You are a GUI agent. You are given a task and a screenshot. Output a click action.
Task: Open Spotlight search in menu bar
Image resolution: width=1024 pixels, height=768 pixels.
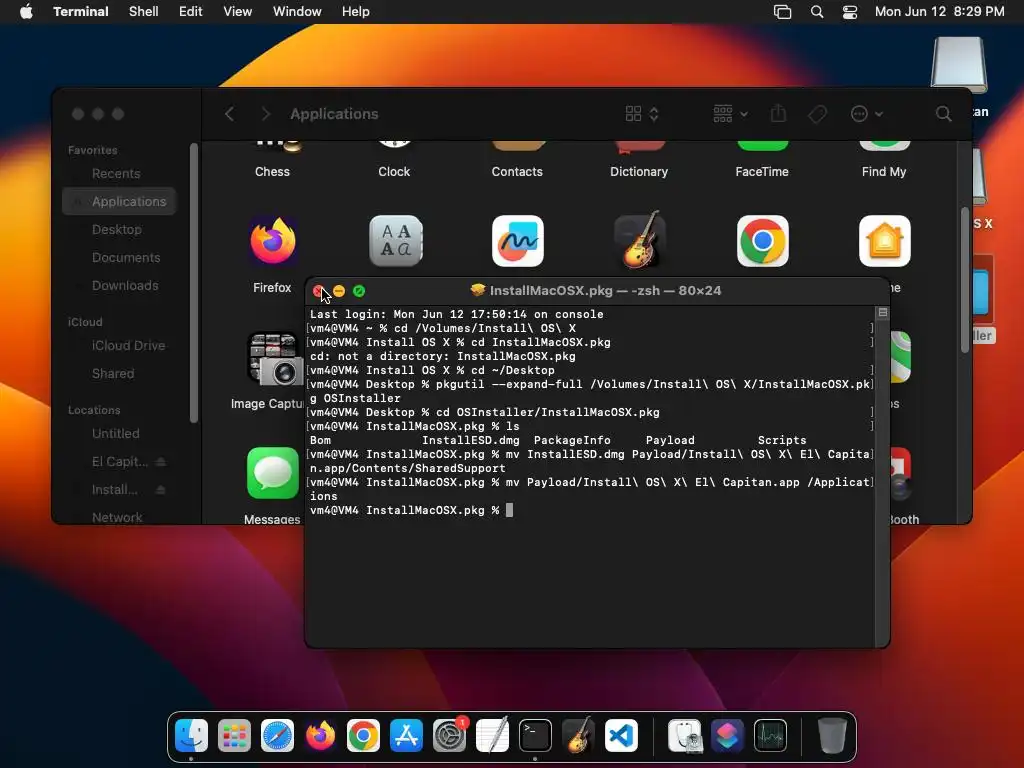click(x=817, y=12)
